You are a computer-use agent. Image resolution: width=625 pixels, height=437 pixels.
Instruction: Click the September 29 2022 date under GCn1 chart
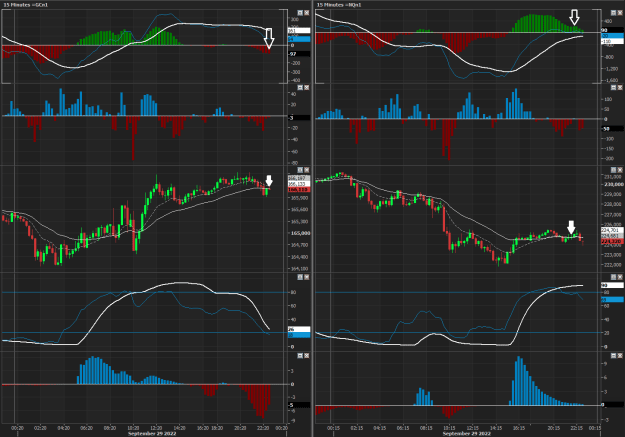pyautogui.click(x=152, y=433)
